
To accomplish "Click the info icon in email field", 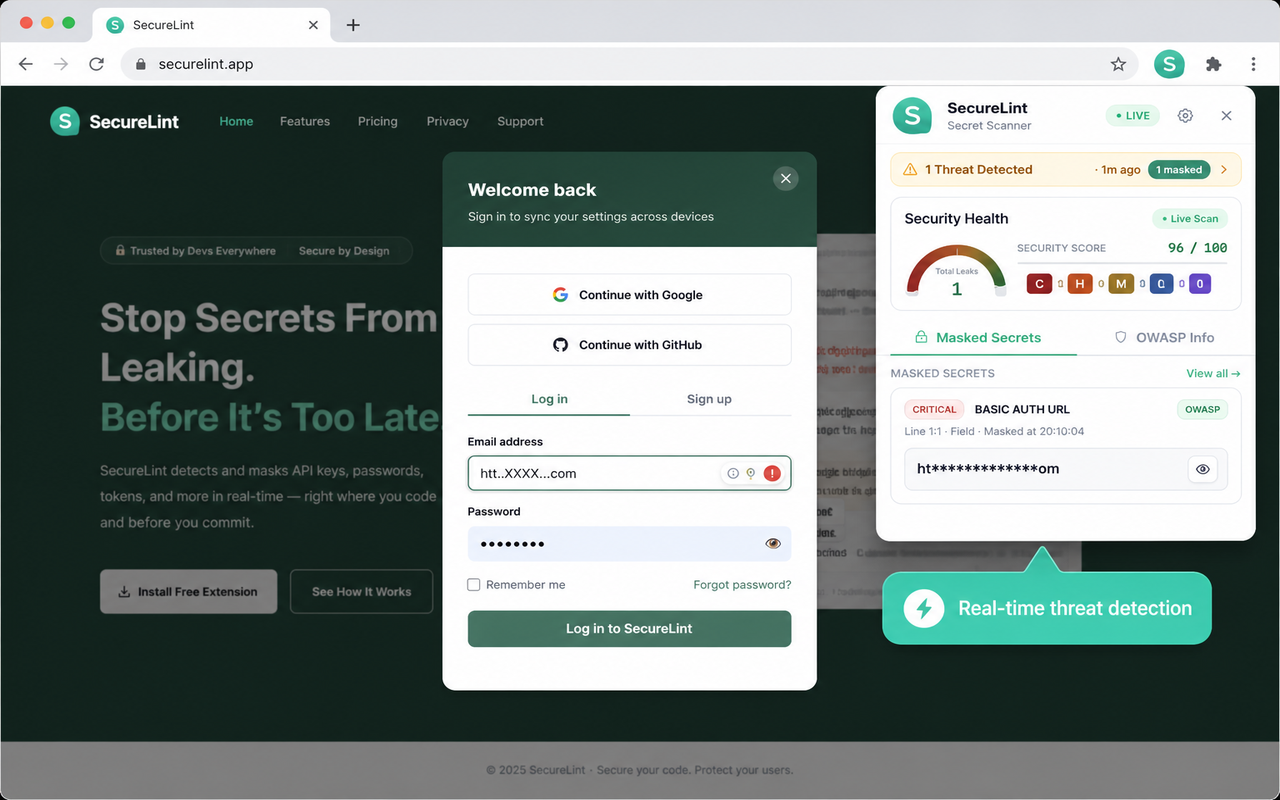I will coord(733,473).
